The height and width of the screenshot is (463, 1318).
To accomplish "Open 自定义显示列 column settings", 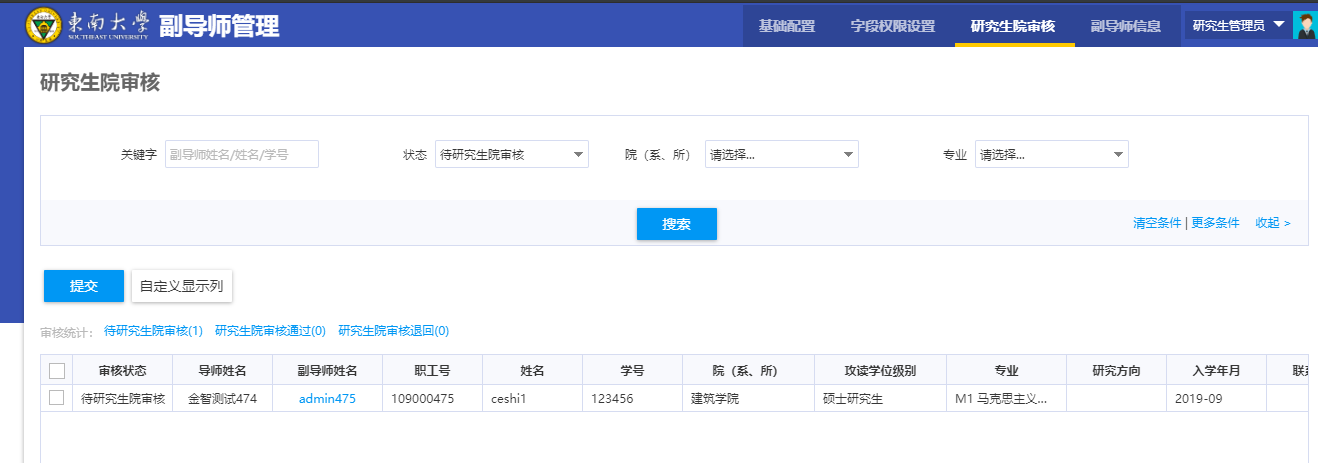I will (181, 286).
